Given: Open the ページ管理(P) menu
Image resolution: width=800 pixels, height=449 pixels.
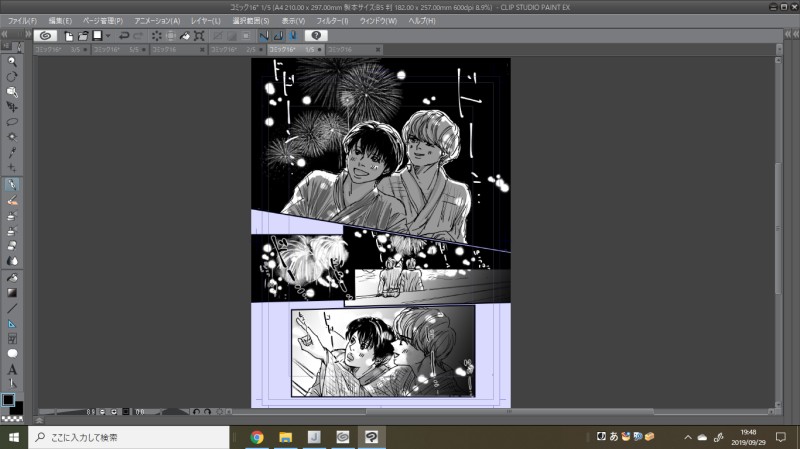Looking at the screenshot, I should [103, 21].
